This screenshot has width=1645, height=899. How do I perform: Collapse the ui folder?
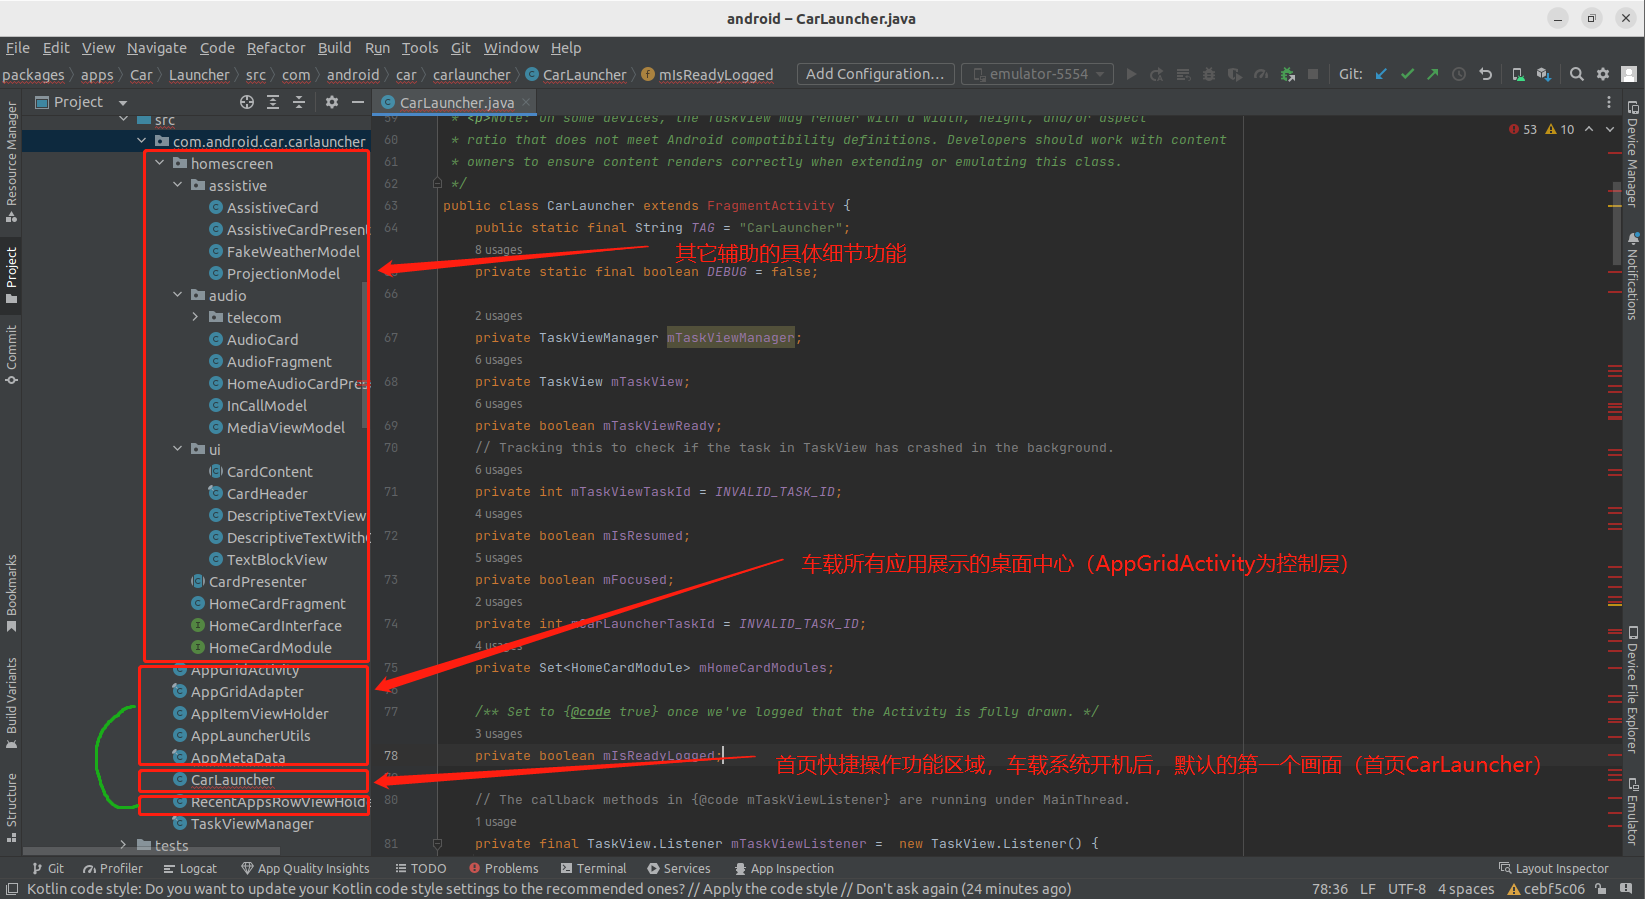[177, 449]
